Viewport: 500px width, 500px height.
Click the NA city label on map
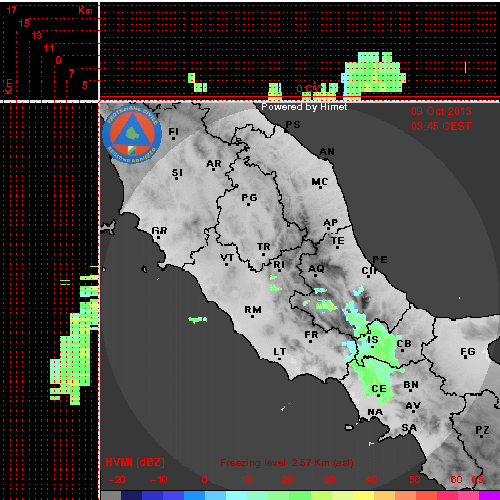tap(375, 412)
